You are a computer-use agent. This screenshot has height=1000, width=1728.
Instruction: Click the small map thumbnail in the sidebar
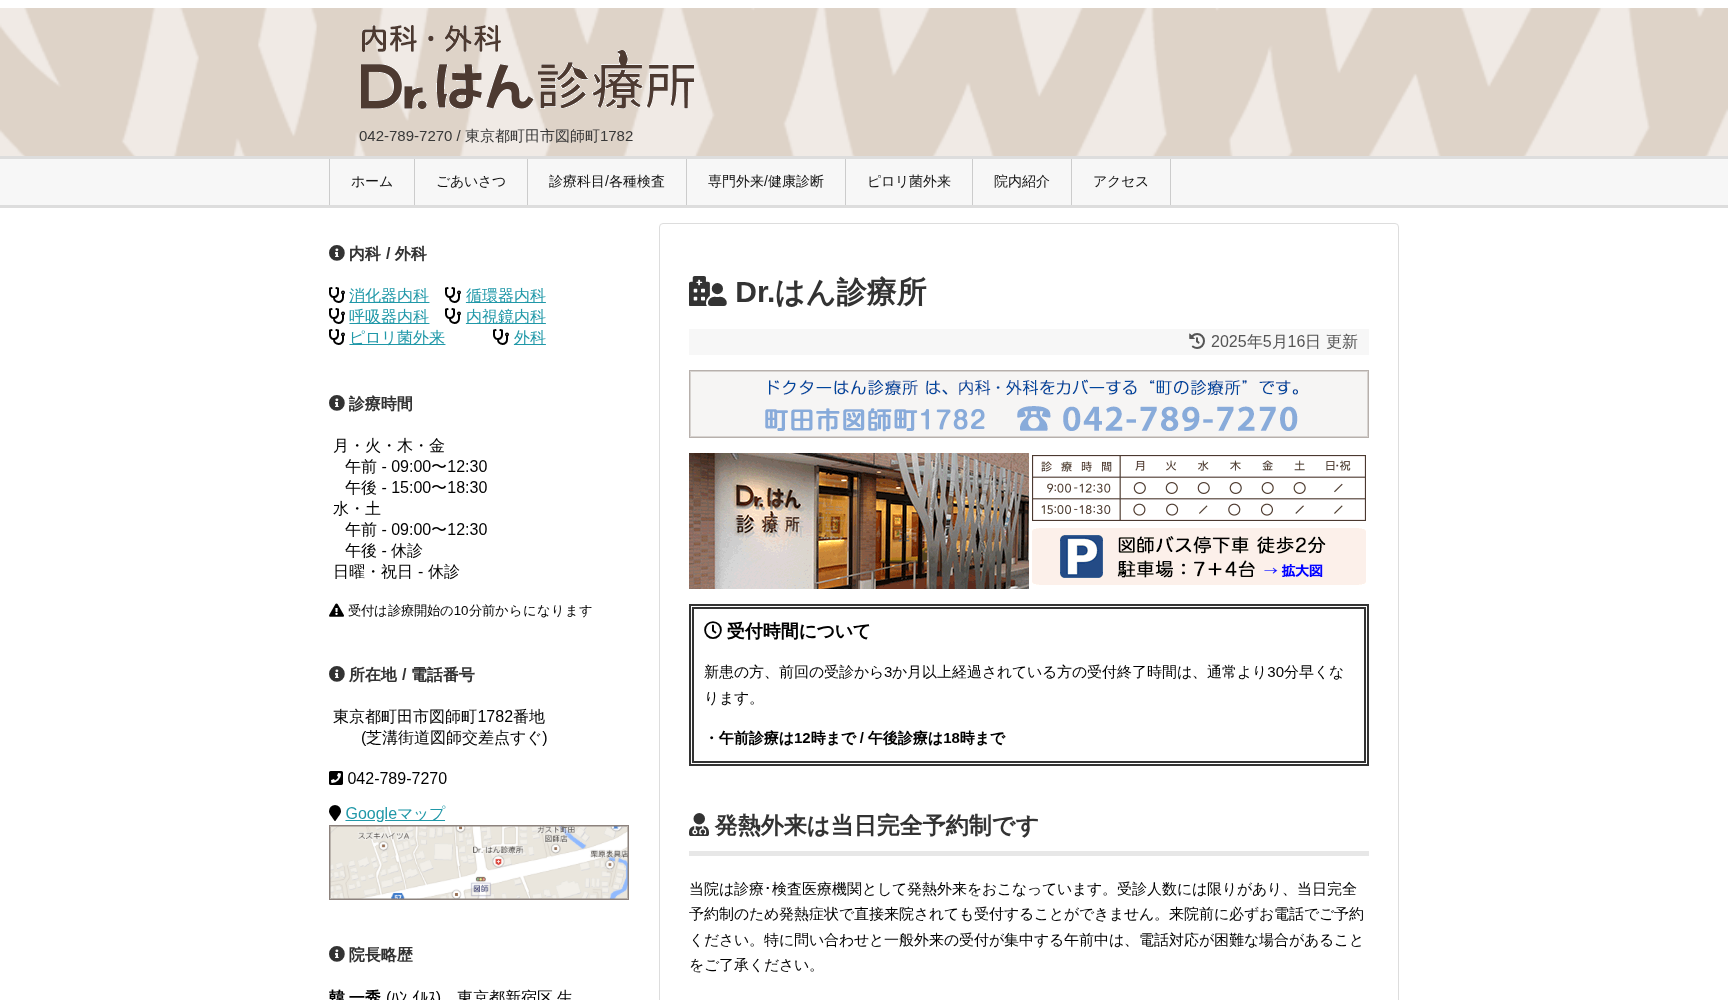pyautogui.click(x=478, y=863)
